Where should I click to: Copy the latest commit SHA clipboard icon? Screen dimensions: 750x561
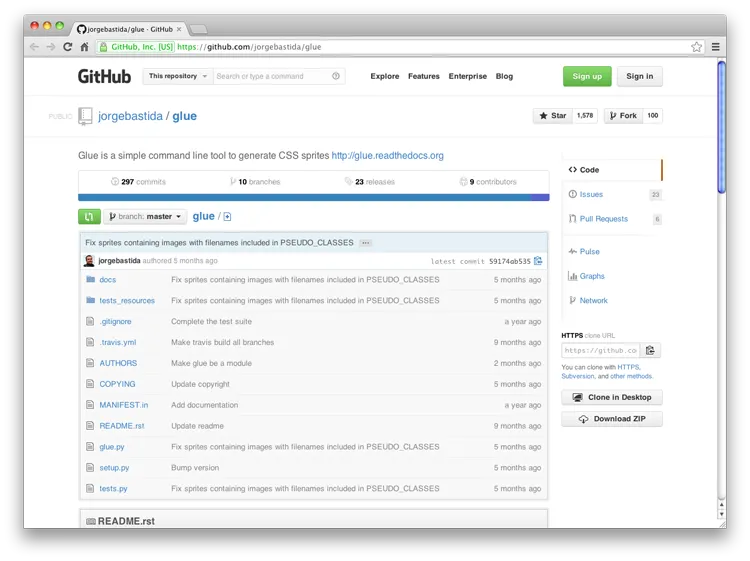538,261
